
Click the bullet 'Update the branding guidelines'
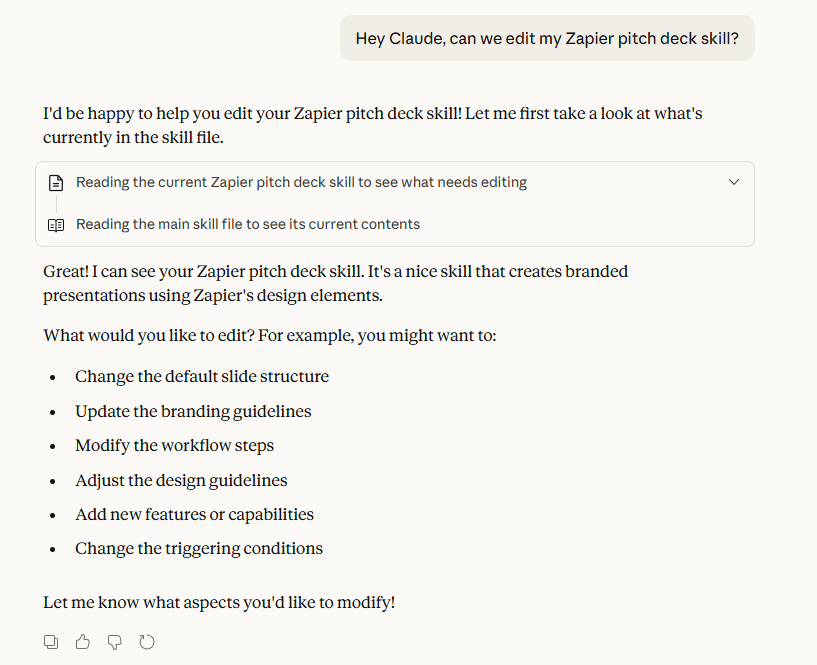192,411
